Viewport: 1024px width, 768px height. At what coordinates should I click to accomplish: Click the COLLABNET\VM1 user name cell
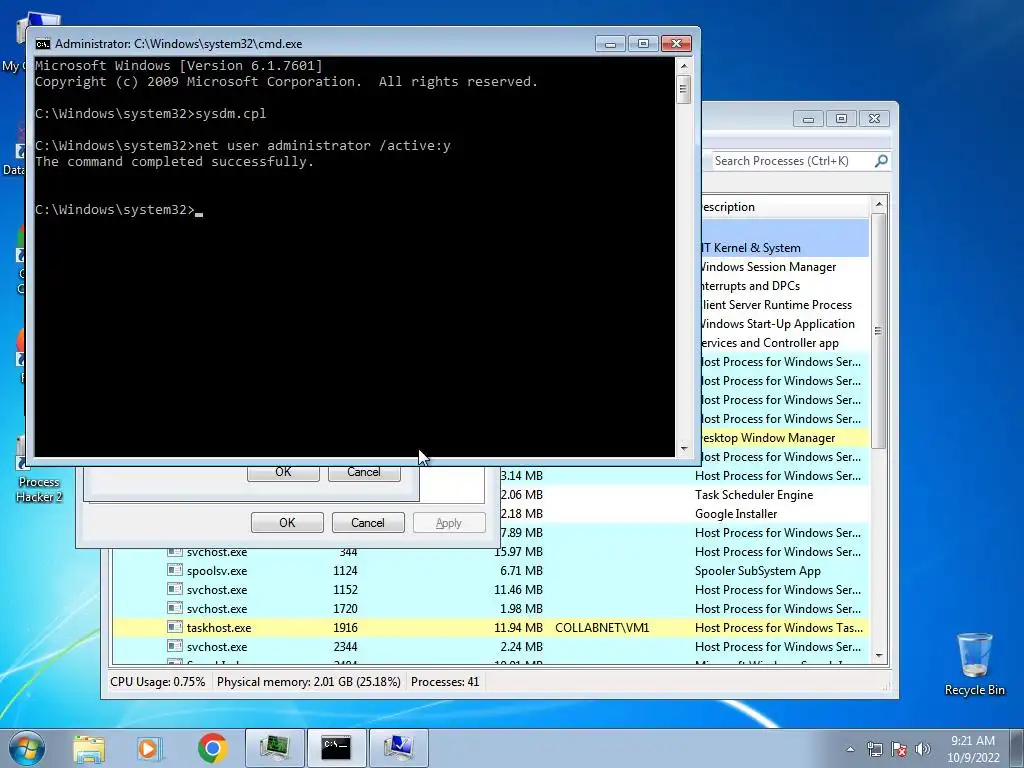(602, 628)
